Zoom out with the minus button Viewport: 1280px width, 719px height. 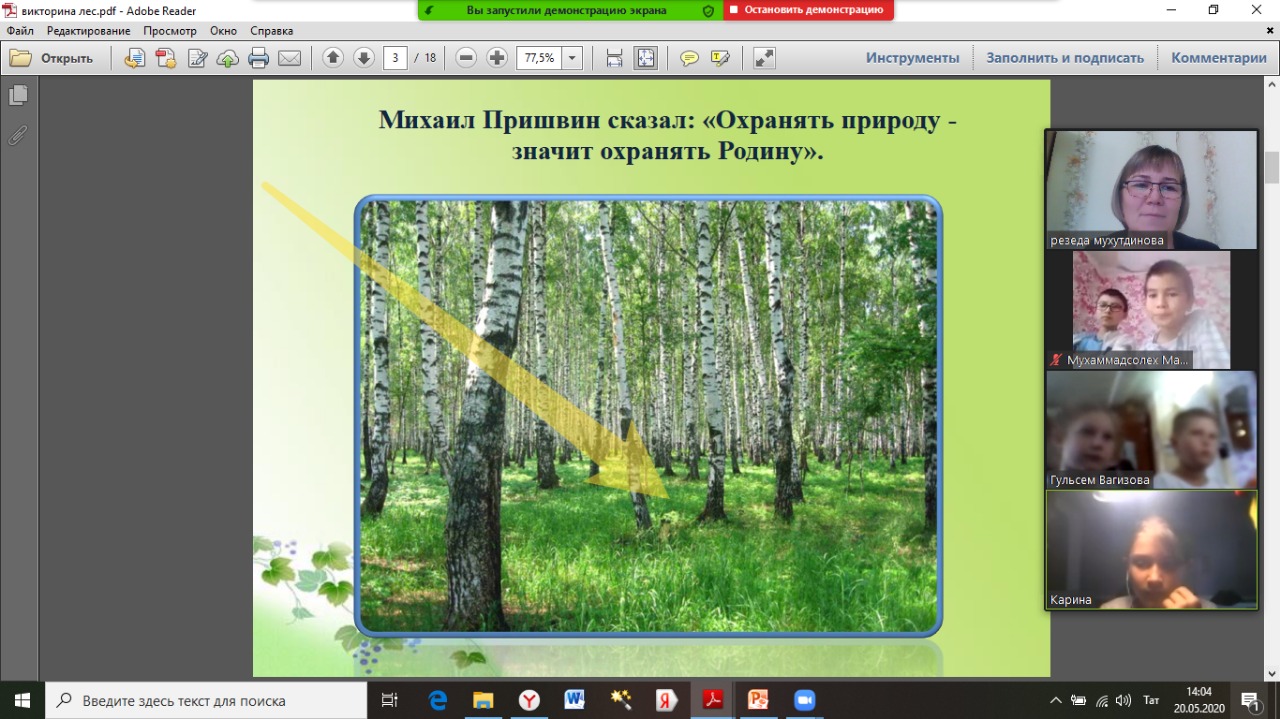466,58
